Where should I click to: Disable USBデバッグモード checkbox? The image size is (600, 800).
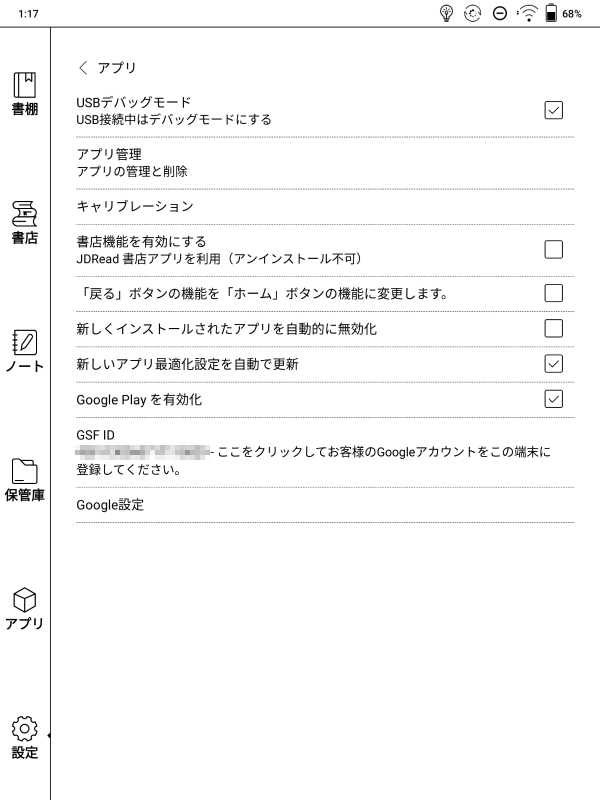point(555,108)
